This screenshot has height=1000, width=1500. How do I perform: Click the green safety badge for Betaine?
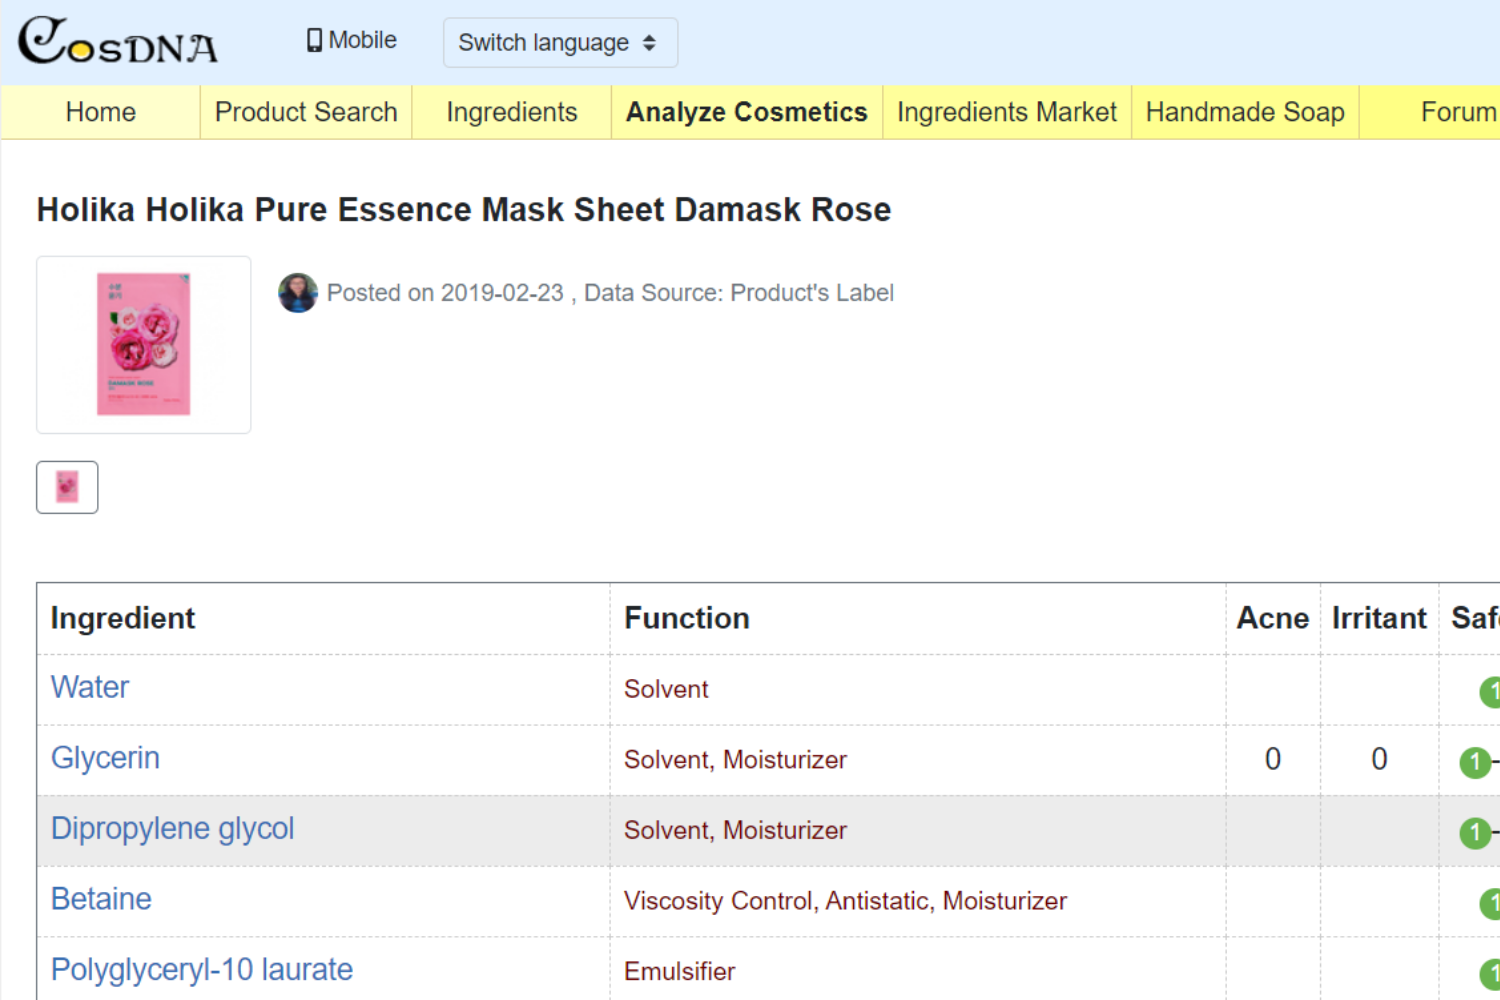(x=1490, y=904)
